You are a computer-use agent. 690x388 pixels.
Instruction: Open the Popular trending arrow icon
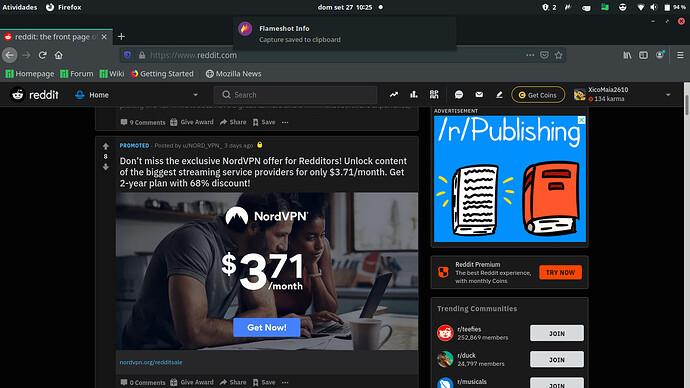coord(393,95)
